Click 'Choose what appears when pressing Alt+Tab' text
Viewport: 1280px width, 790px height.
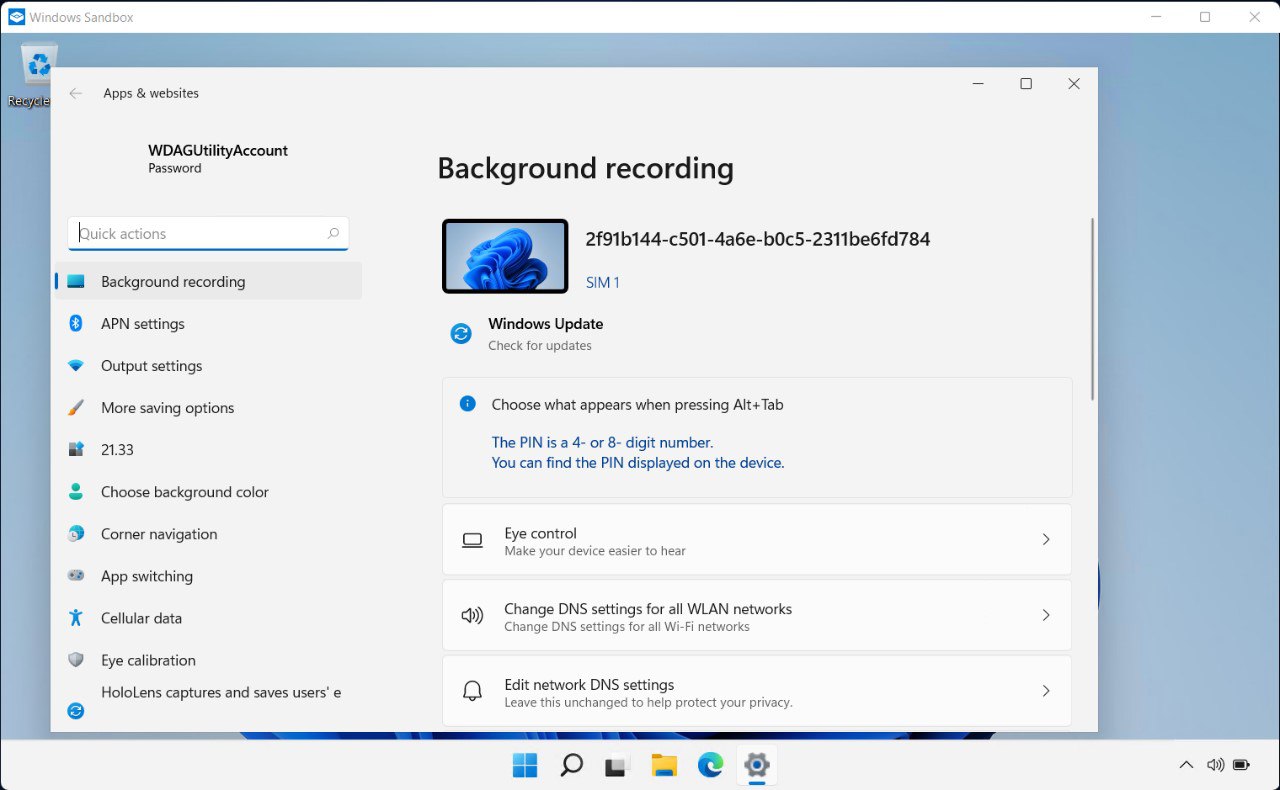(x=638, y=405)
